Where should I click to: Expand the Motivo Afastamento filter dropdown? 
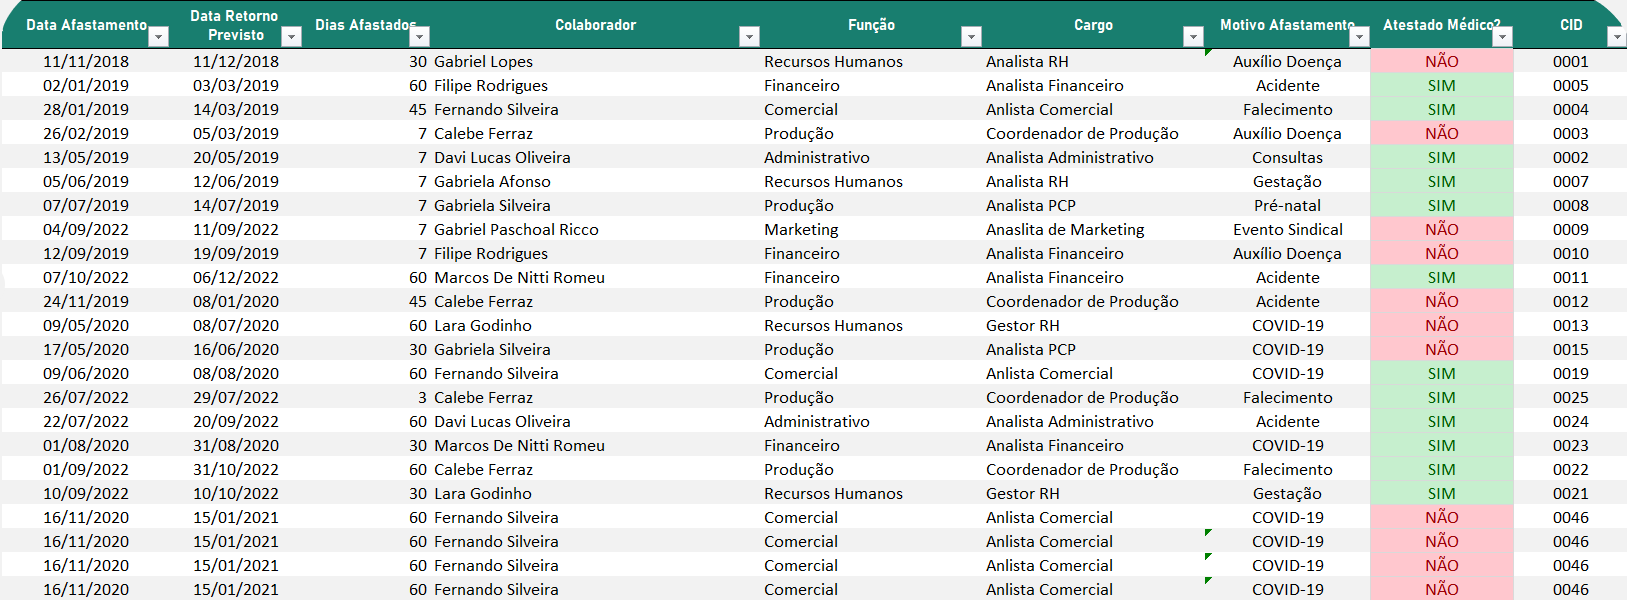1358,37
